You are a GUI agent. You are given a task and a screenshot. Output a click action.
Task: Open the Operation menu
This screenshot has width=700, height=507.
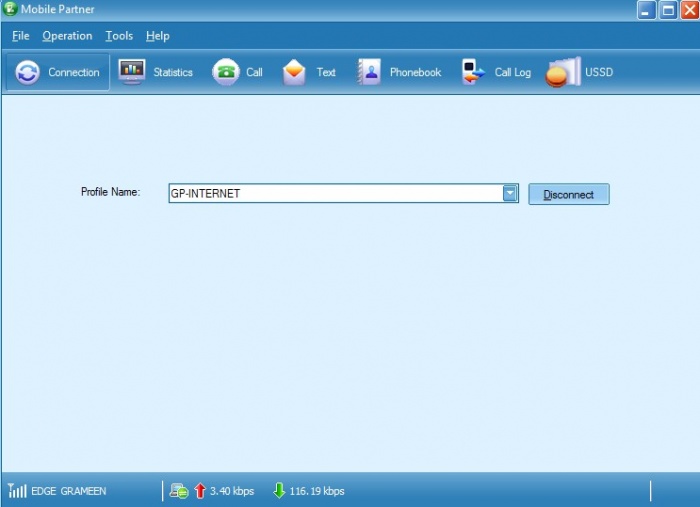67,36
